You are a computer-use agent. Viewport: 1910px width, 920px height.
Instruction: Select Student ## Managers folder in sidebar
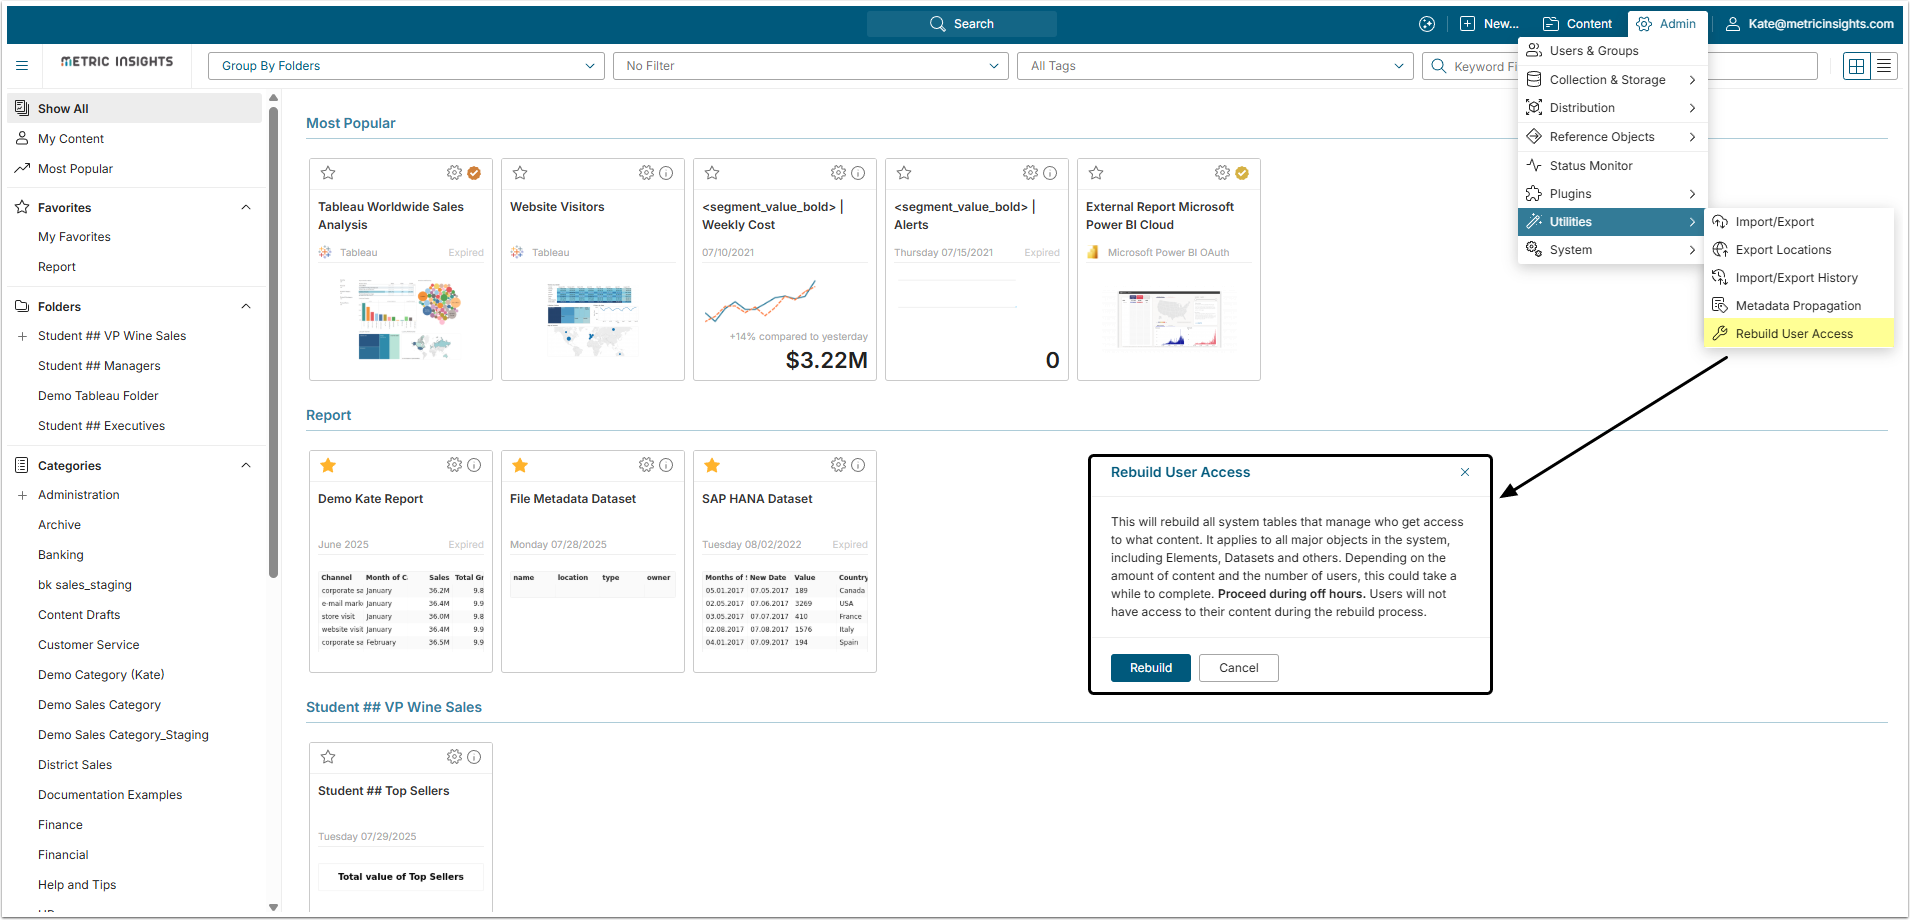[x=99, y=366]
